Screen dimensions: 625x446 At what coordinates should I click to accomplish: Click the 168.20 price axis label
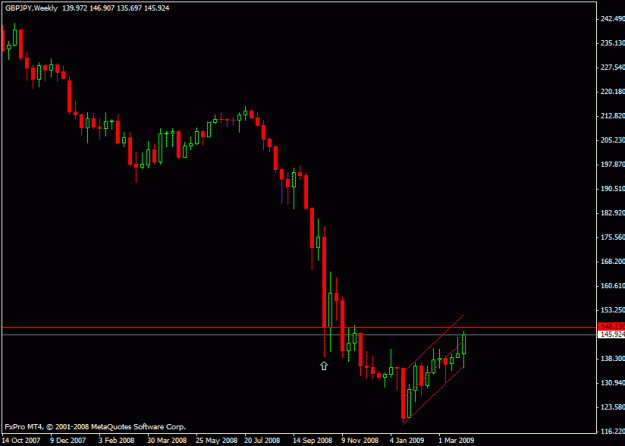tap(613, 261)
